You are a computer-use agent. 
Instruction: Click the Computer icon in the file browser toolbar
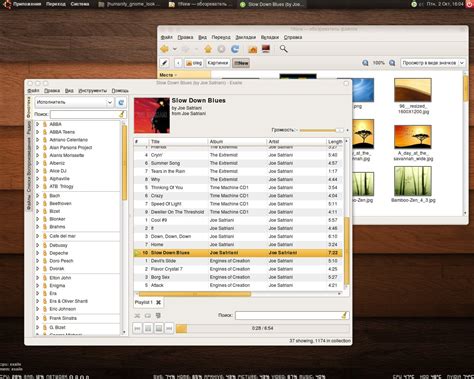tap(266, 49)
